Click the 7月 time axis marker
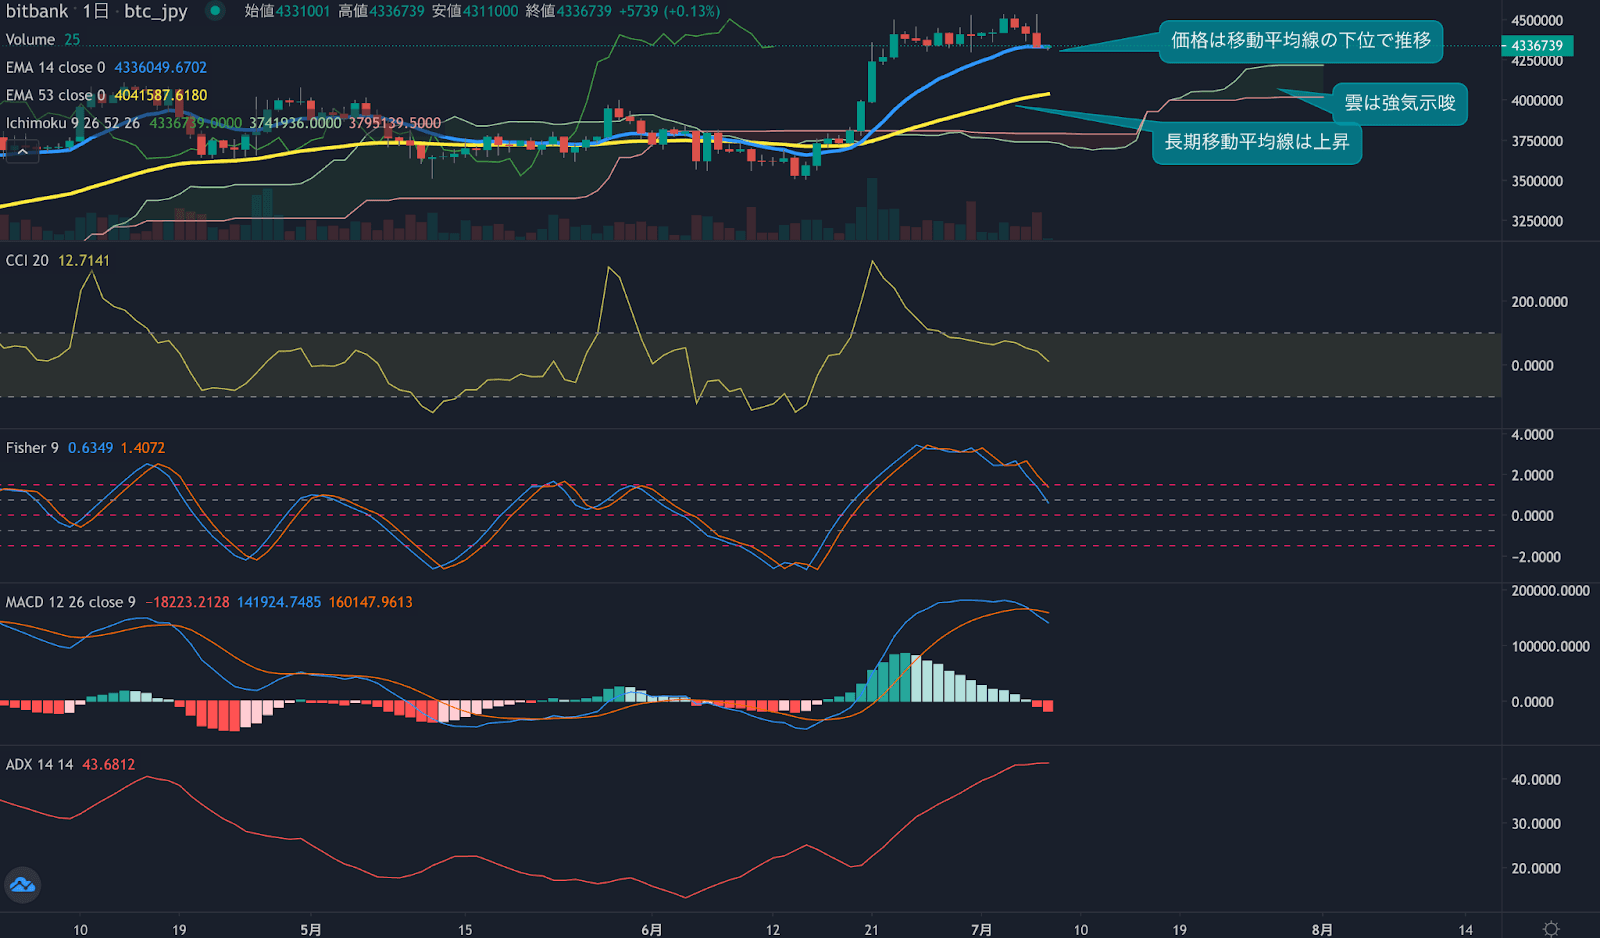This screenshot has width=1600, height=938. 981,929
